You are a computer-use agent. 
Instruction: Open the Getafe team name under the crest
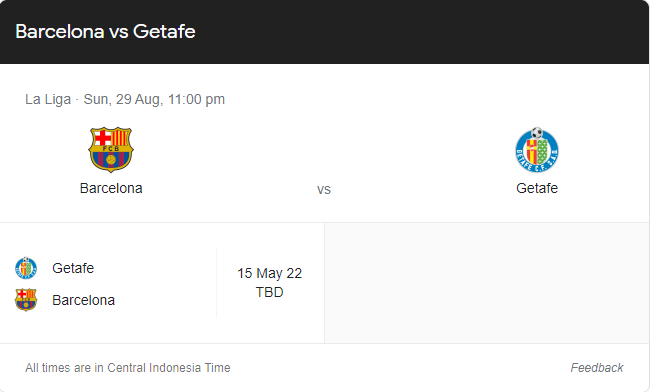pos(537,188)
